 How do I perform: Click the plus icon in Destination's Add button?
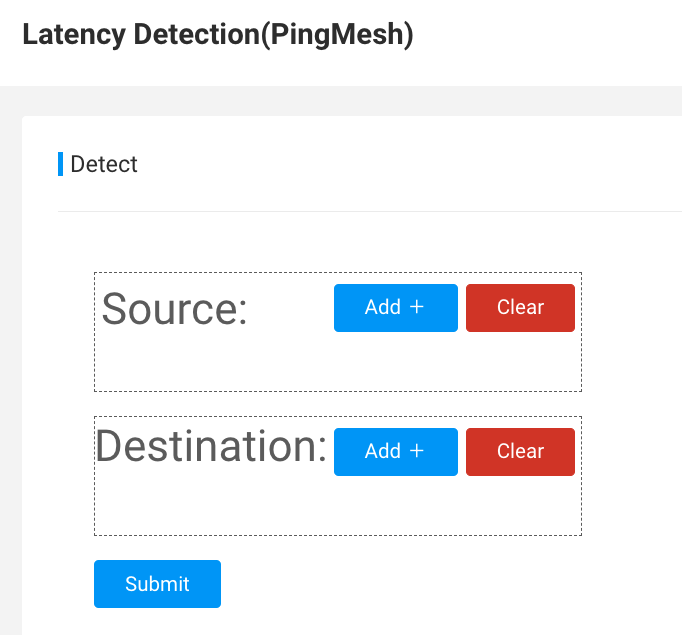pos(417,451)
